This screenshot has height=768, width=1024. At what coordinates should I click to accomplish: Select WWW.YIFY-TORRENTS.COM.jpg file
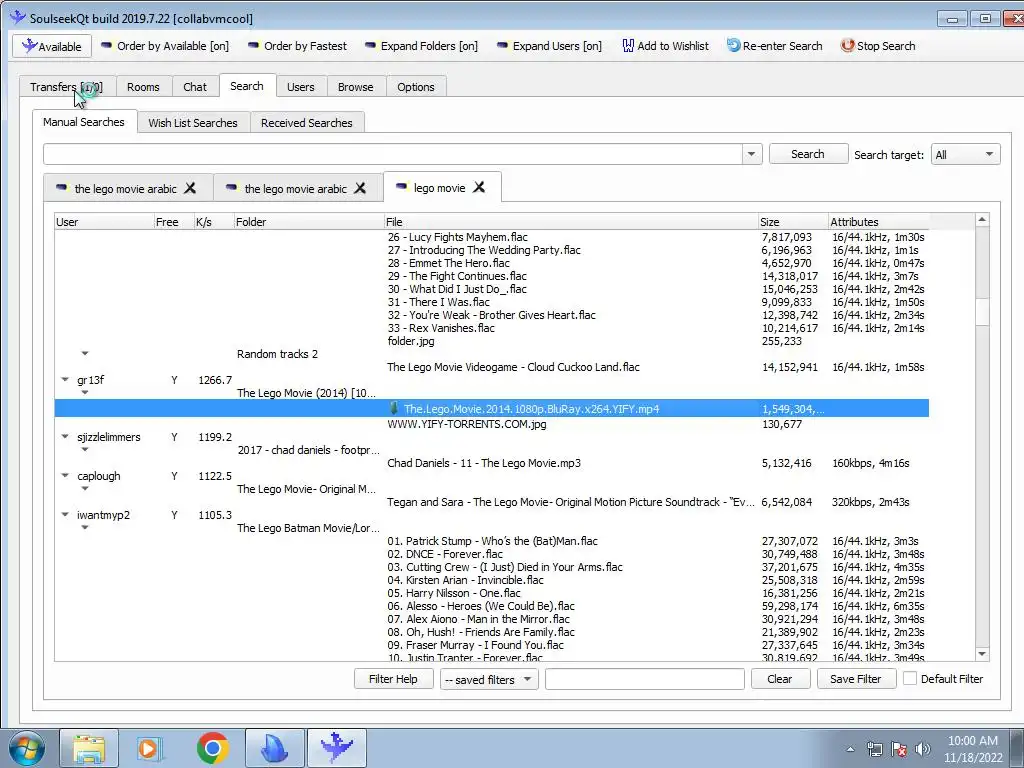466,424
